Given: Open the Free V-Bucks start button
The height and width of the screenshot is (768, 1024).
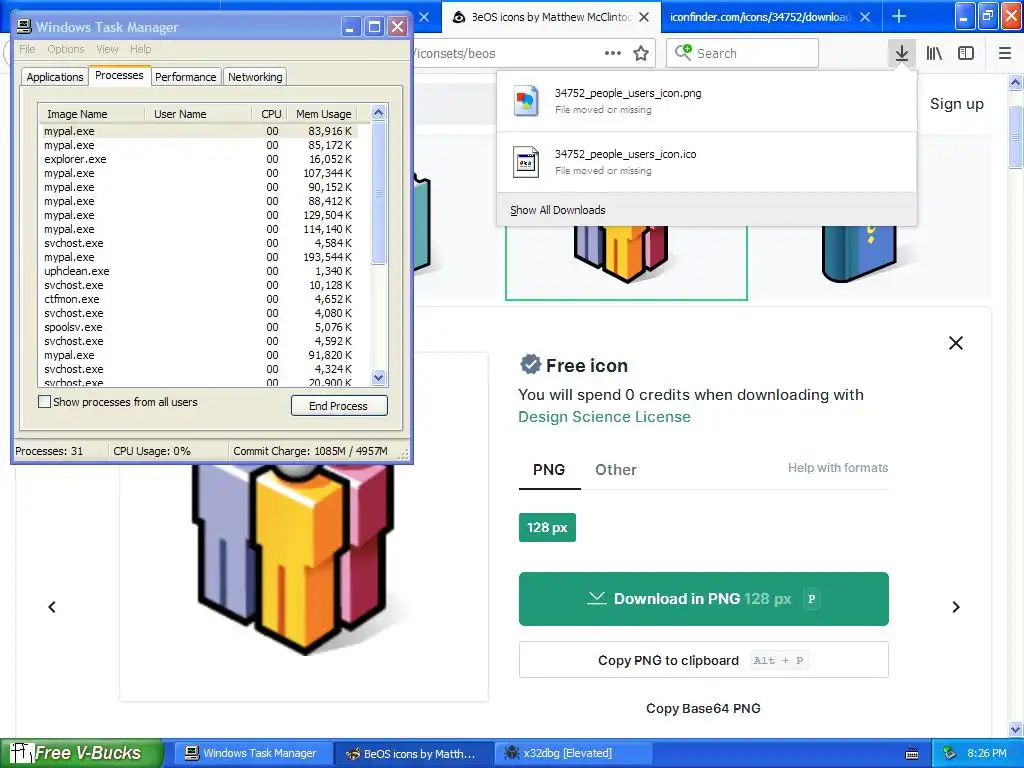Looking at the screenshot, I should (81, 753).
